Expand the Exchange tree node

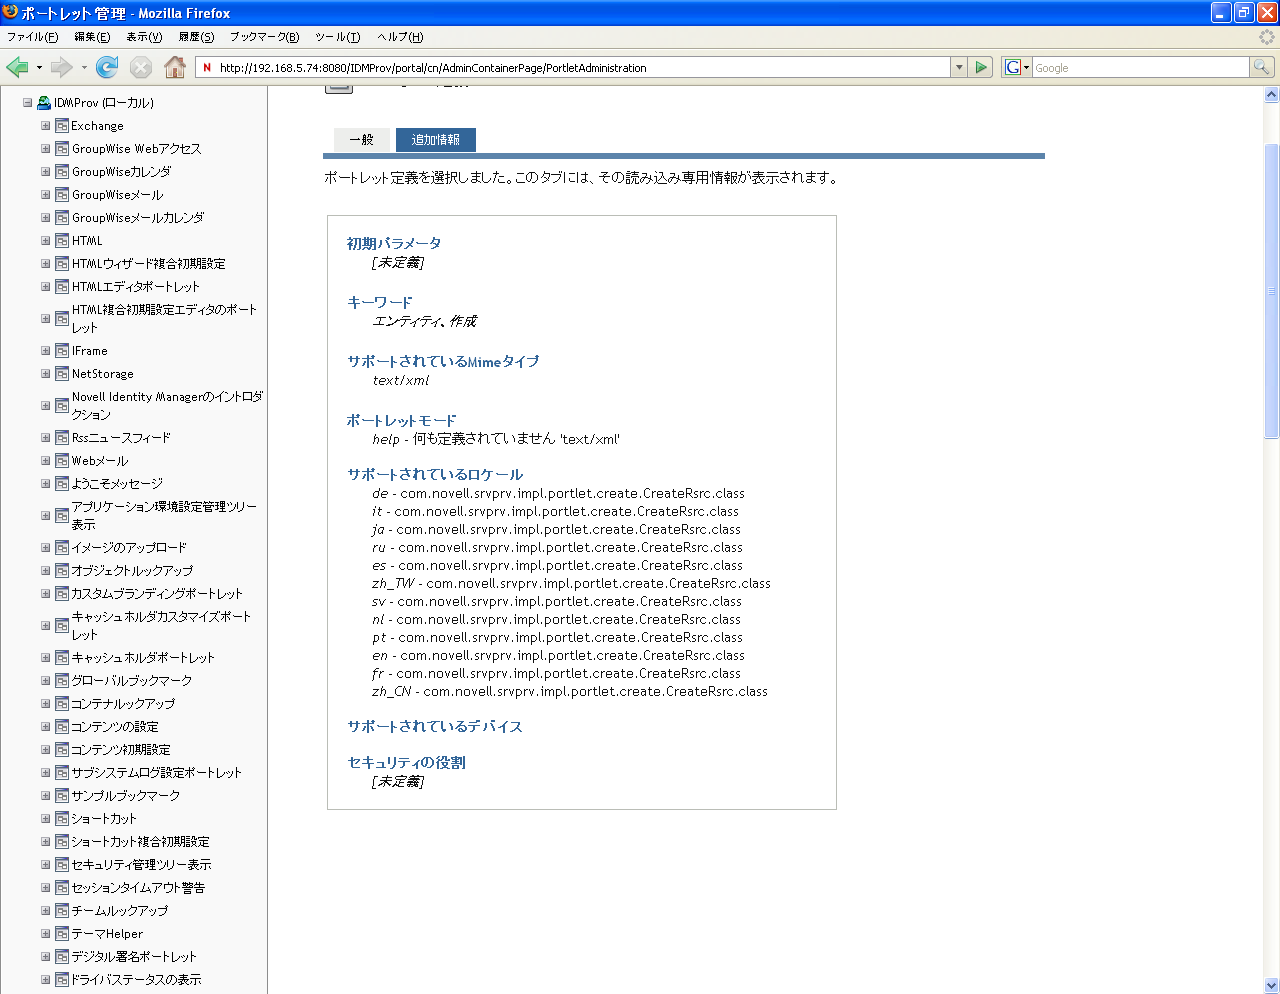[x=45, y=126]
